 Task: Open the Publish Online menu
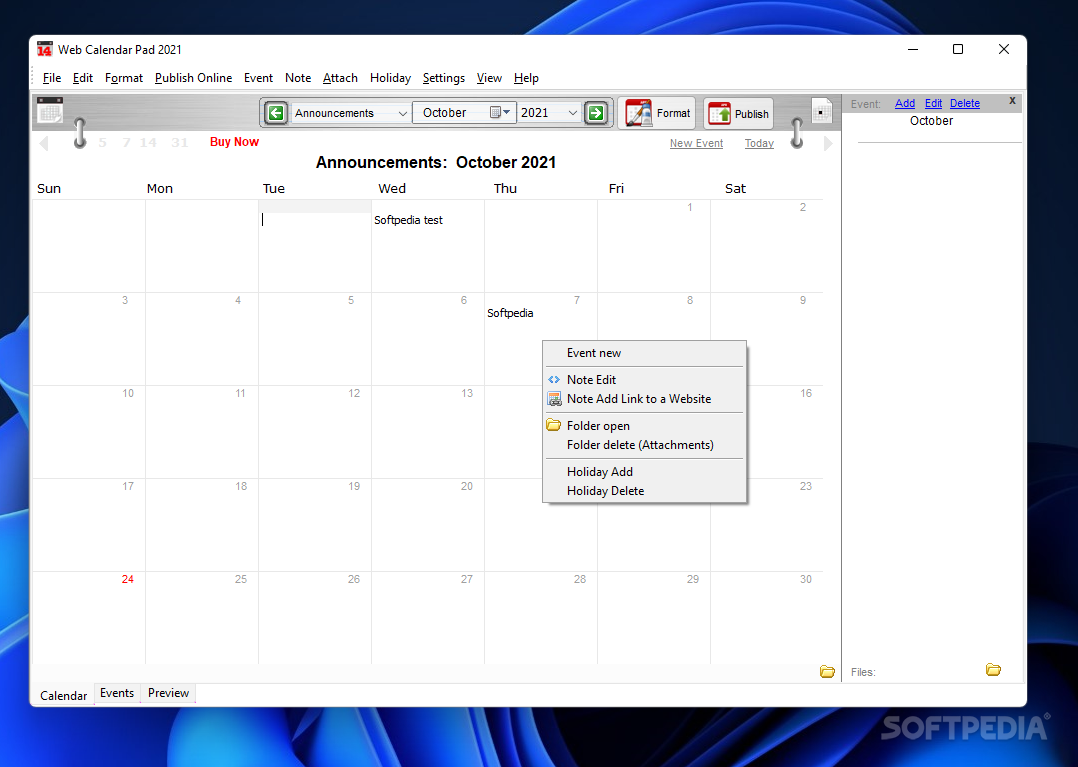193,78
